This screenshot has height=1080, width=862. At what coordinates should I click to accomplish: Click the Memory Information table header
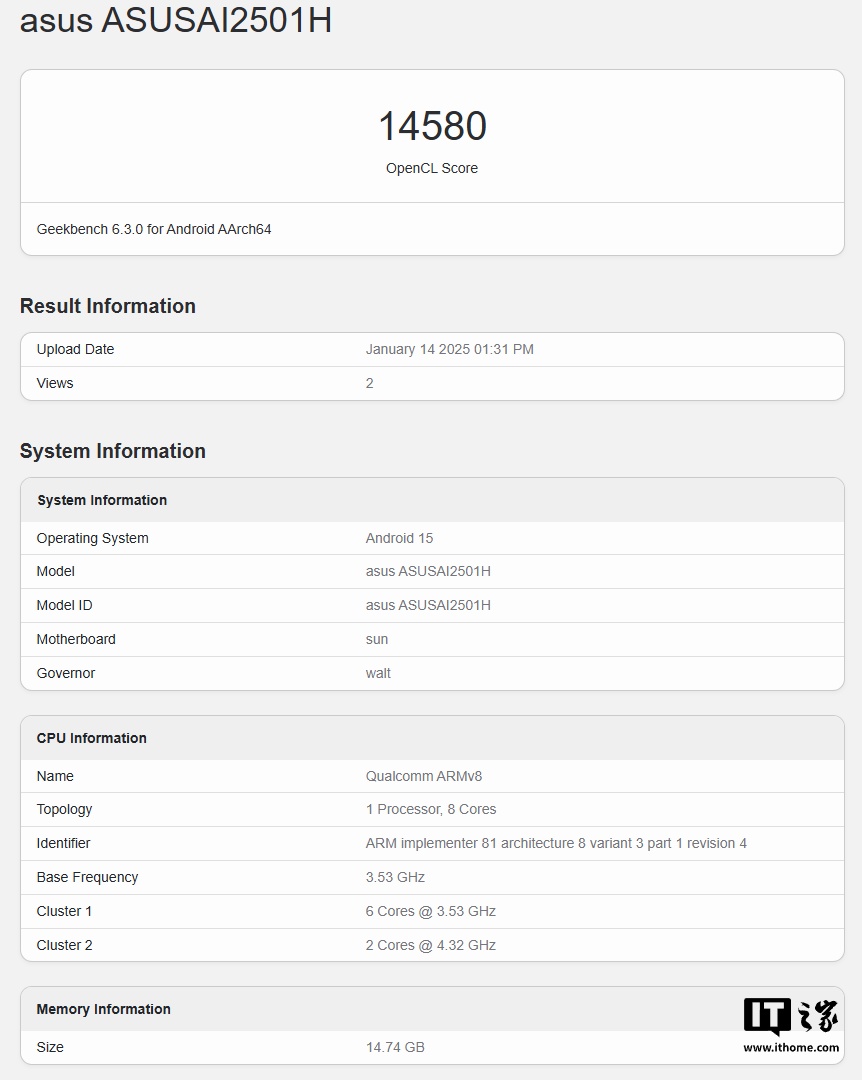[x=104, y=1009]
